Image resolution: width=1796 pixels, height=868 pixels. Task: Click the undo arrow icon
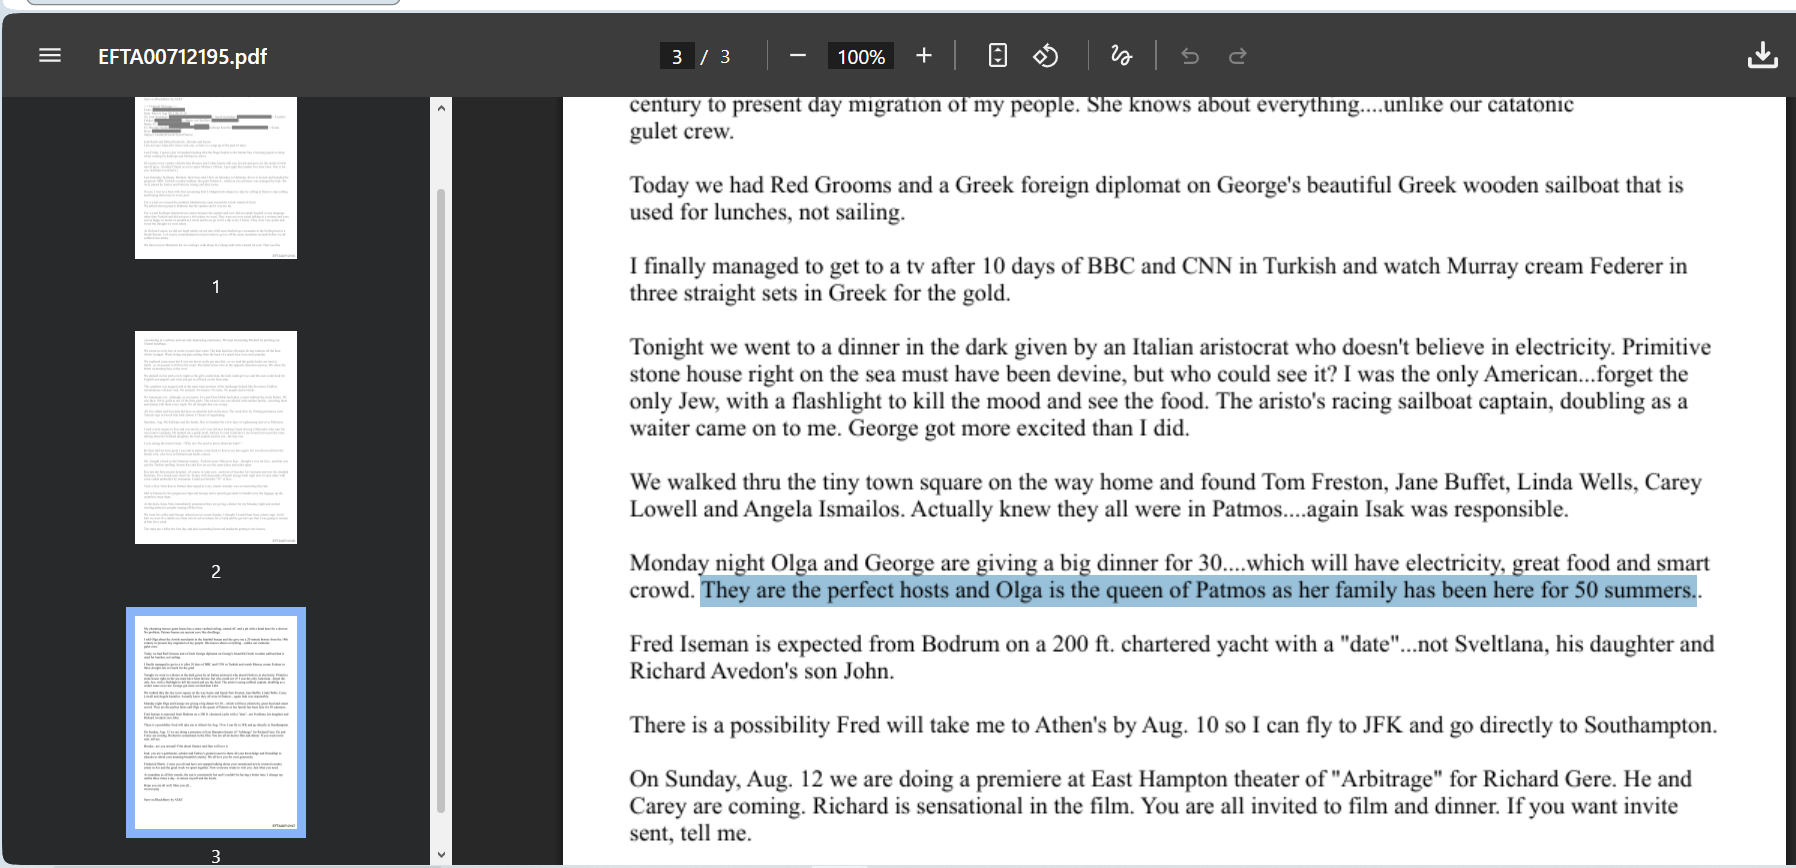[x=1190, y=56]
